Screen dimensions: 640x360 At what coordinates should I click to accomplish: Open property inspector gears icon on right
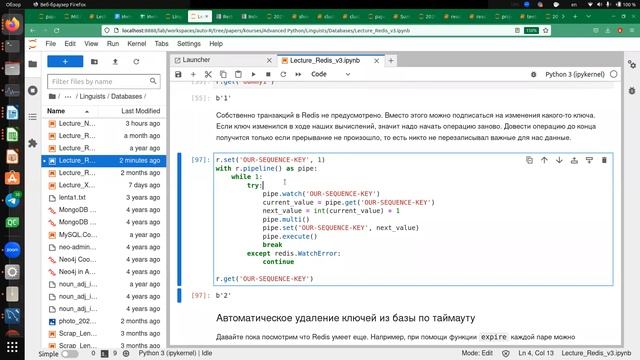pos(632,64)
